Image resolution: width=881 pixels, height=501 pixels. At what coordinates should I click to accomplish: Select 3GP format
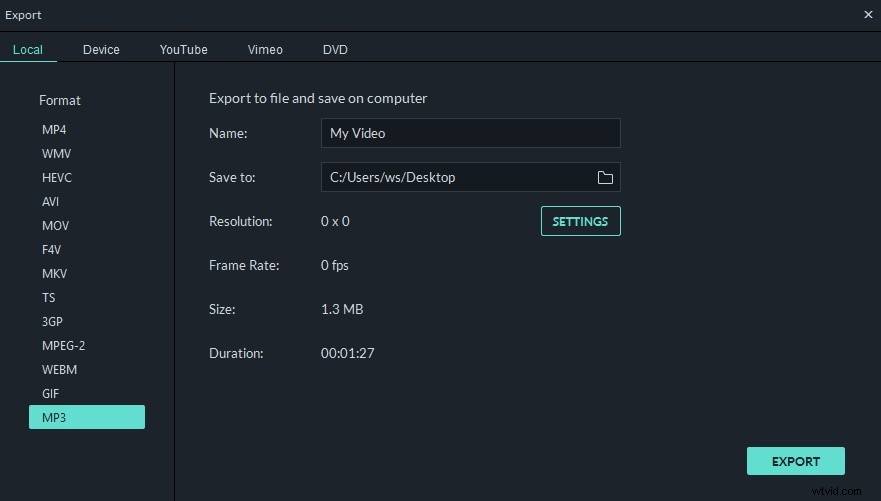click(52, 322)
